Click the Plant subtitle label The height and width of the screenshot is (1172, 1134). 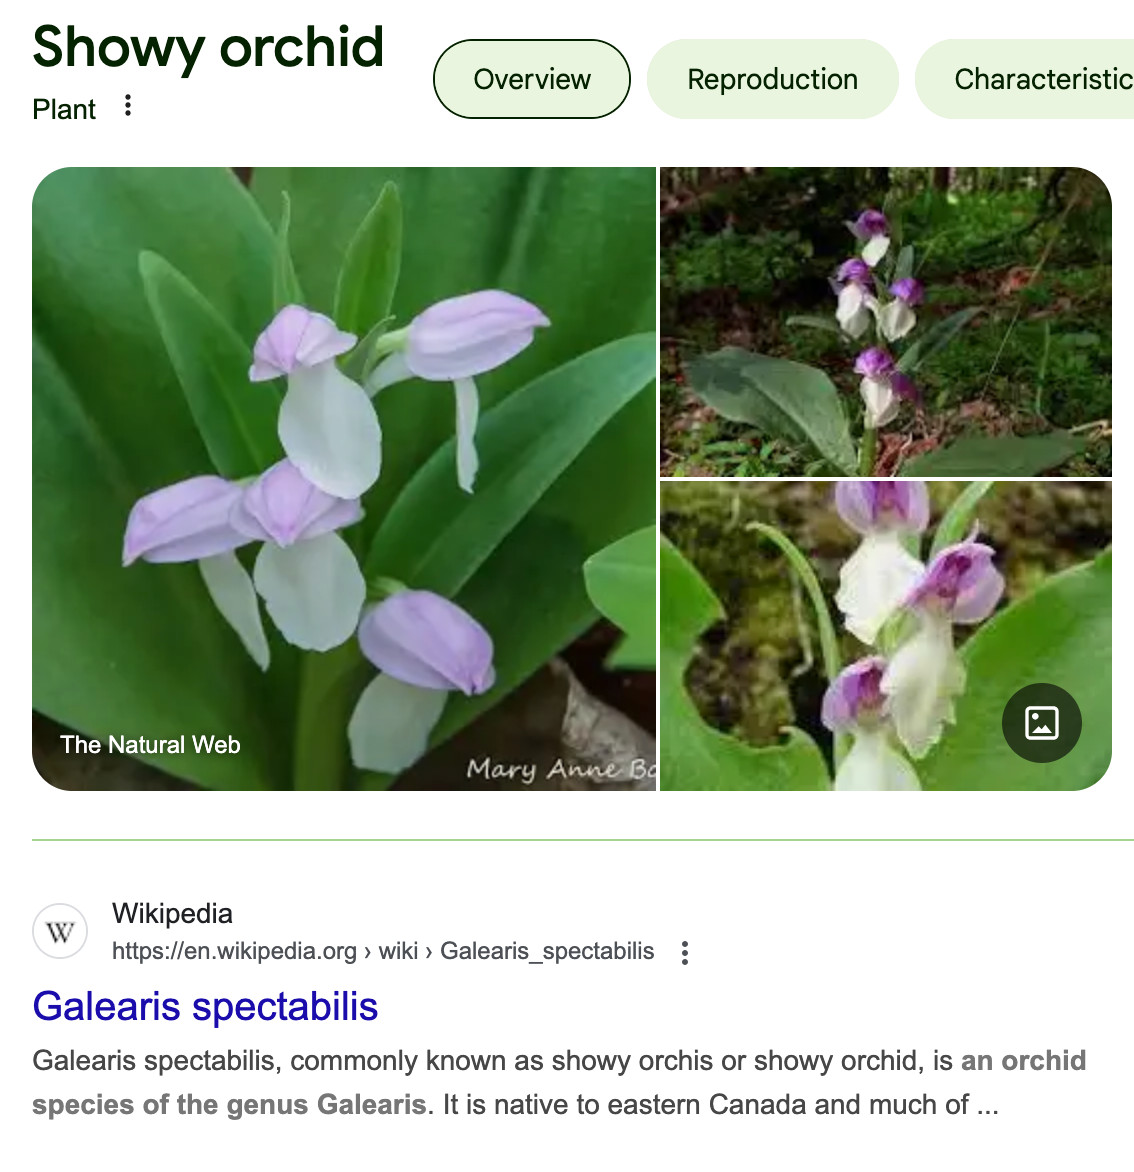pos(64,109)
